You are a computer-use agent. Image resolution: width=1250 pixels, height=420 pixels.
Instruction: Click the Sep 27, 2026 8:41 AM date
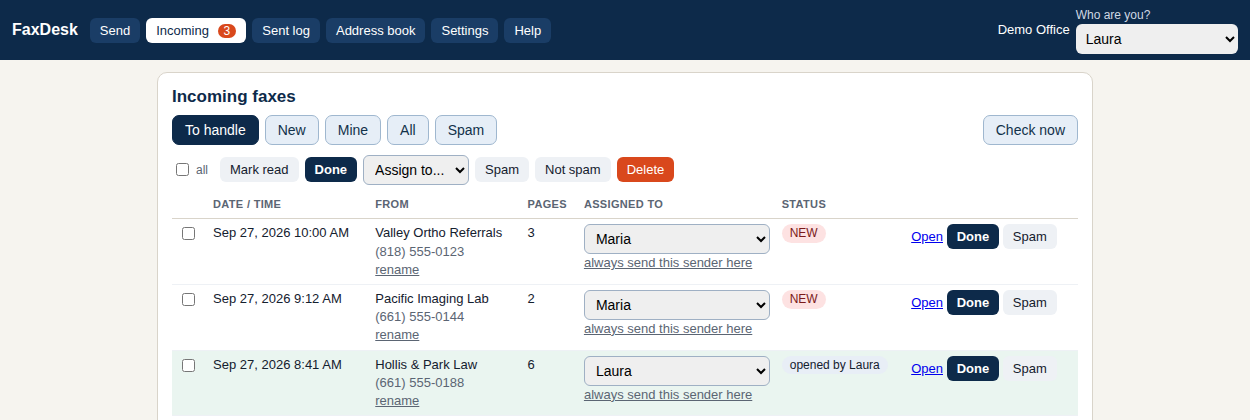coord(277,365)
